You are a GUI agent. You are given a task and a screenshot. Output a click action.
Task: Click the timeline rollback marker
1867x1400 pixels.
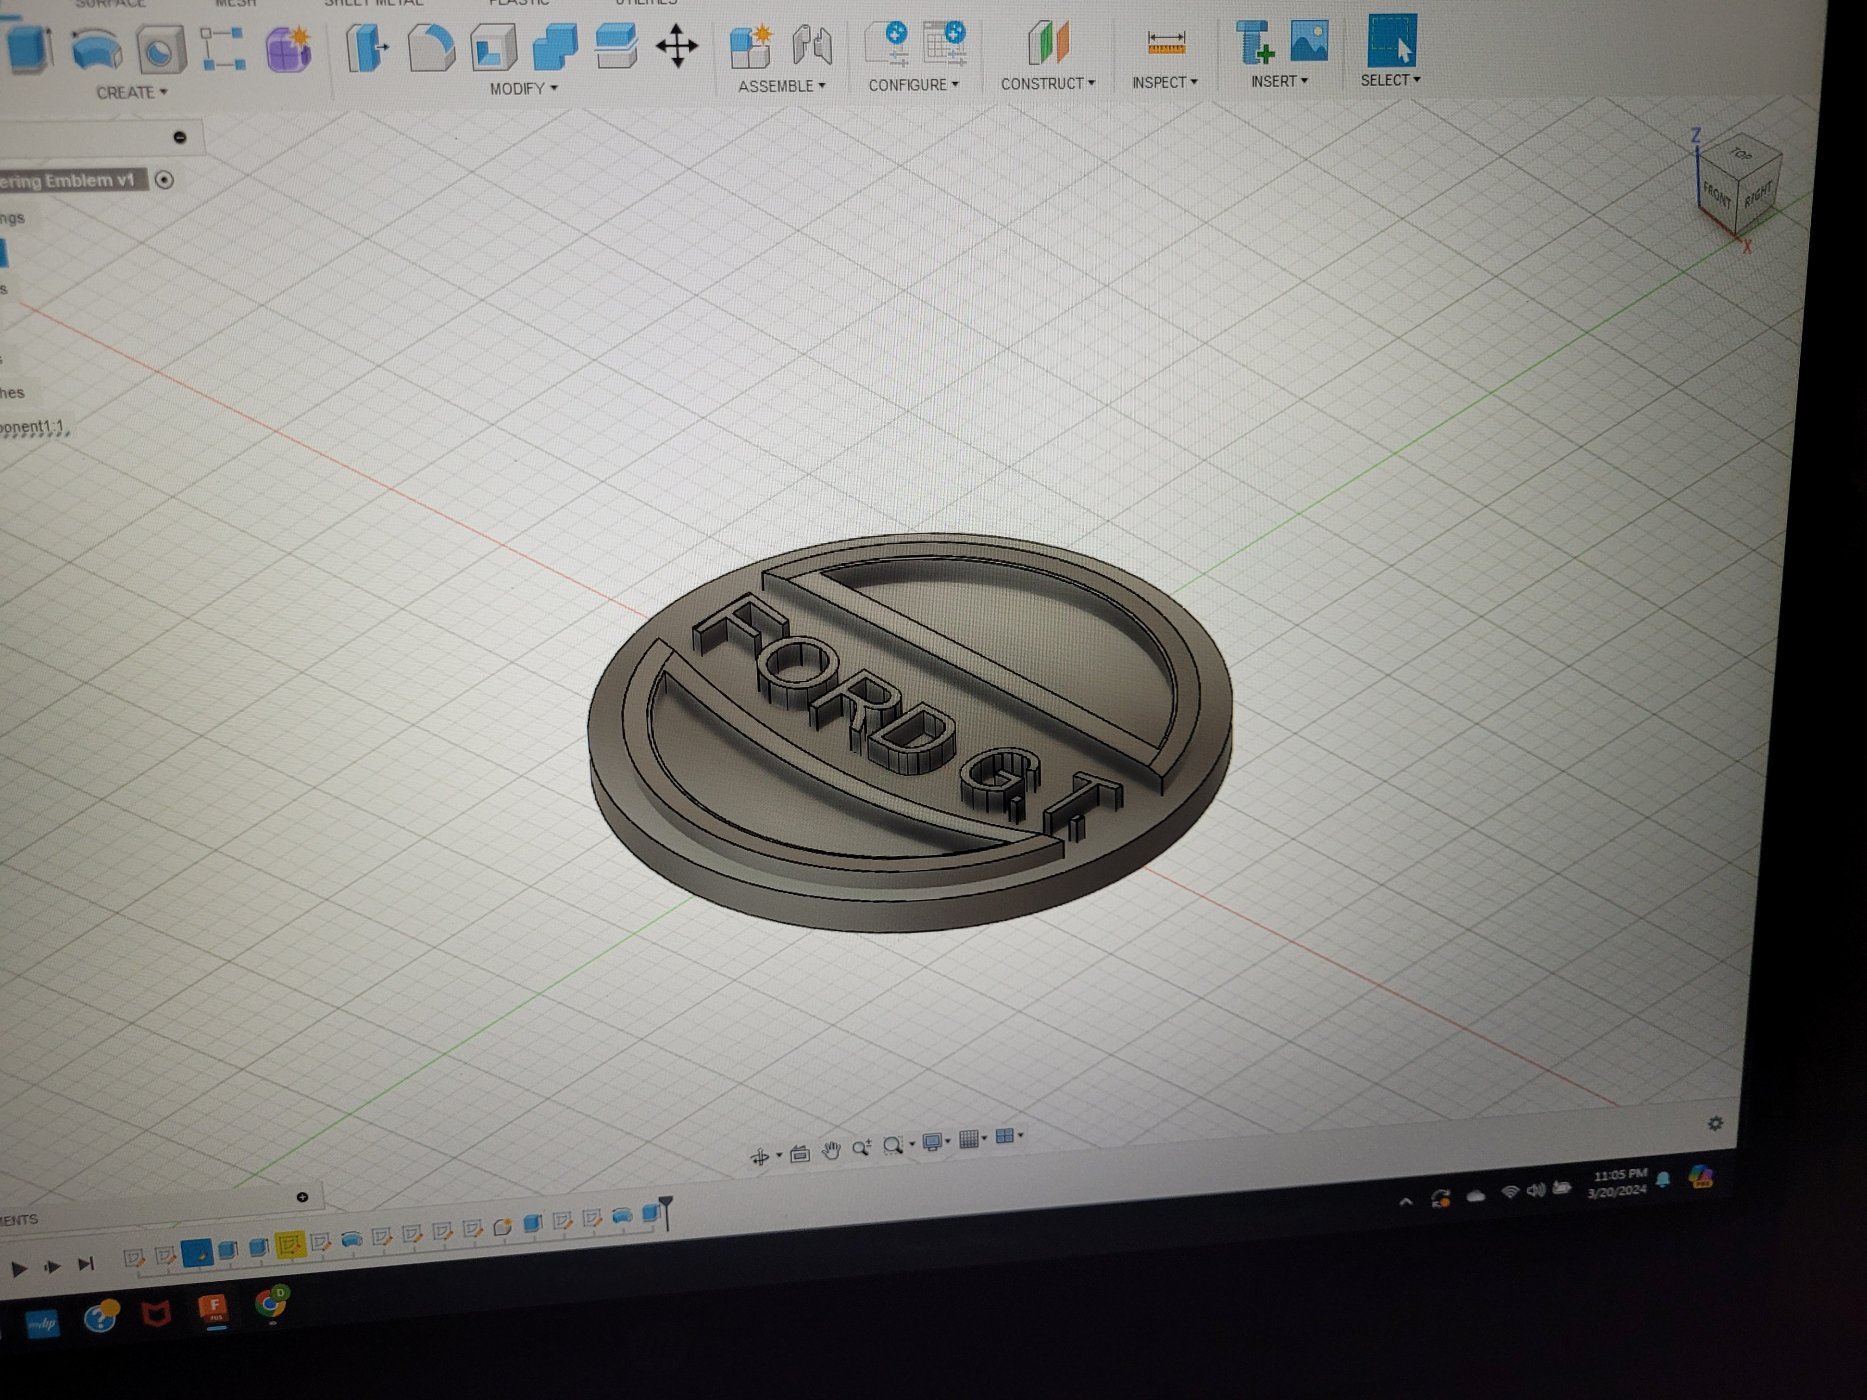coord(666,1212)
